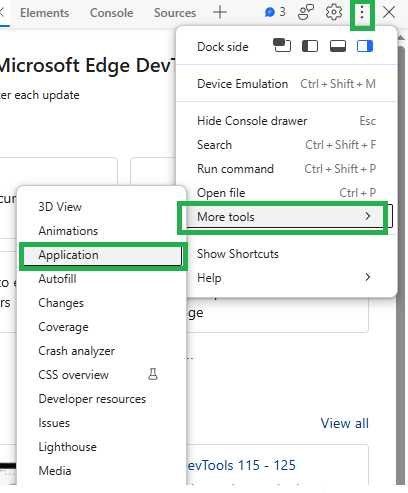408x493 pixels.
Task: Select dock to right option
Action: point(365,46)
